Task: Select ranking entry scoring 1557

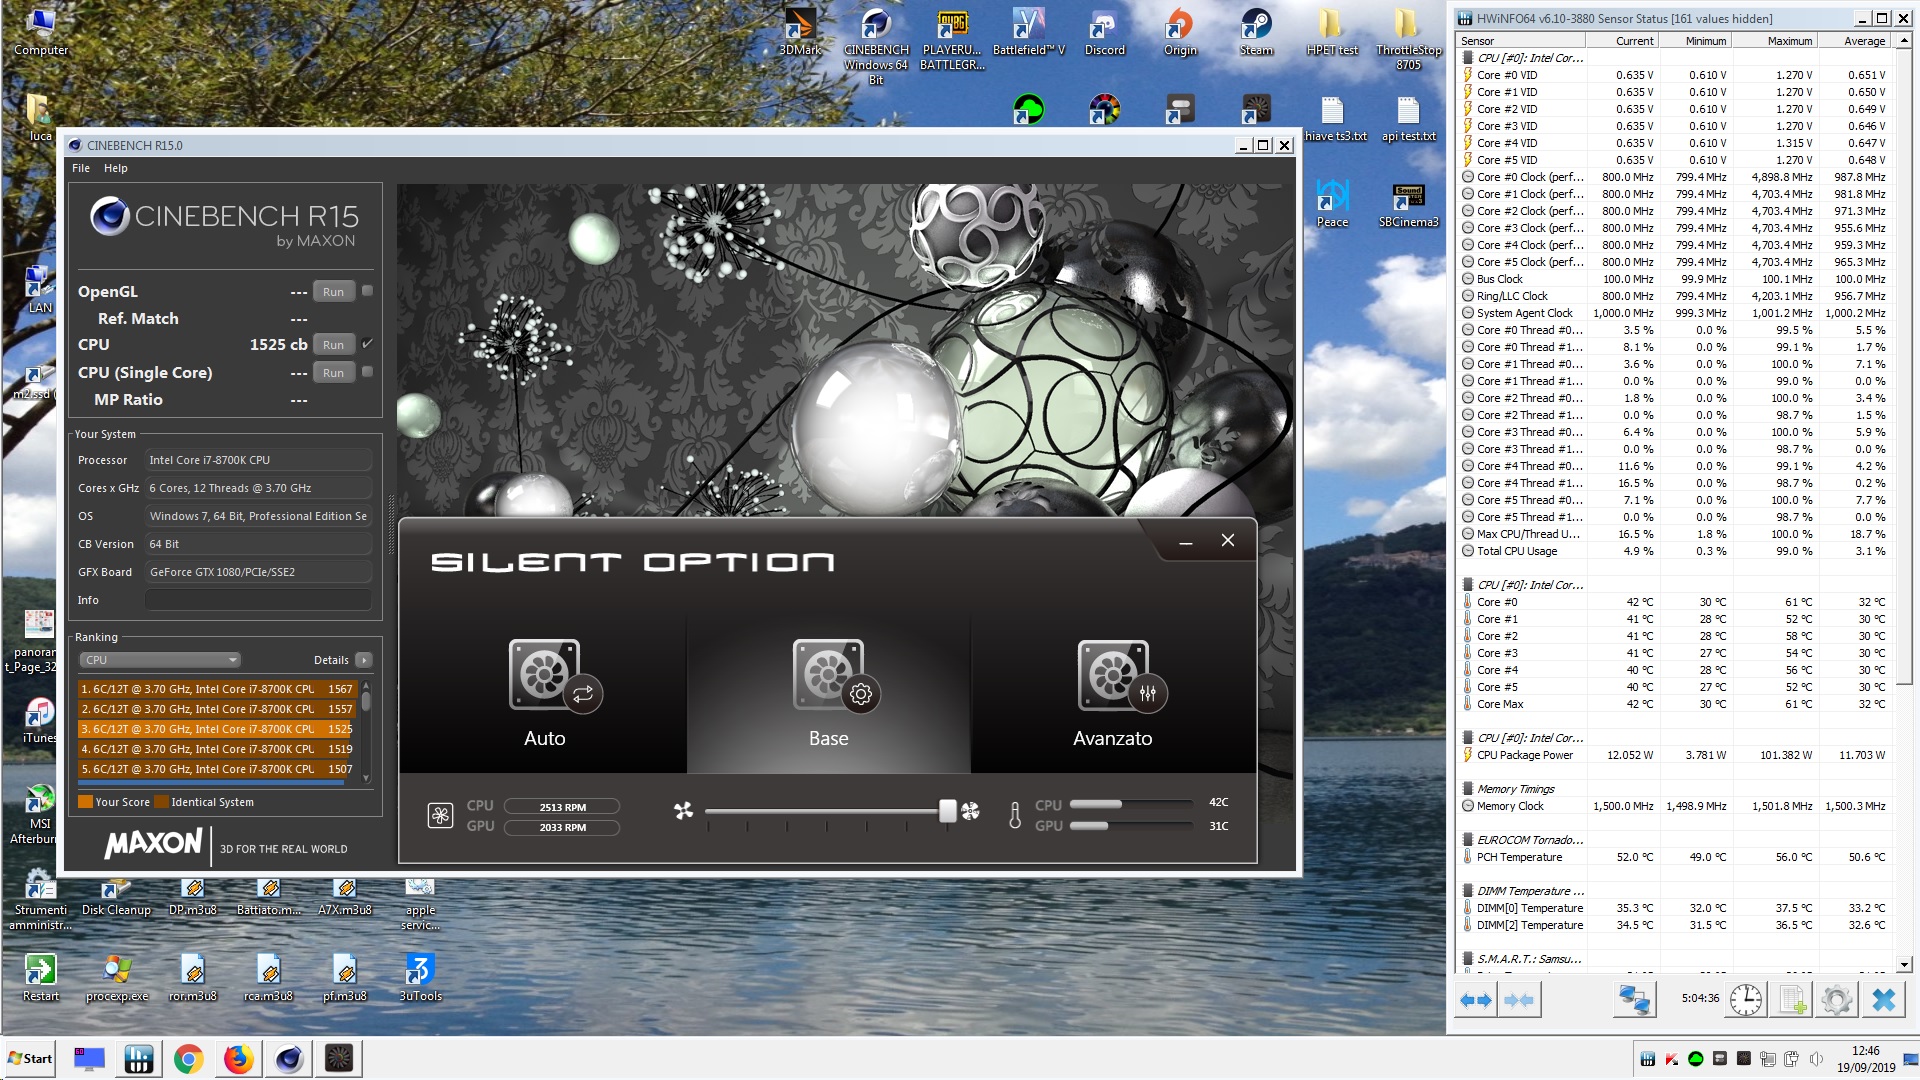Action: 216,709
